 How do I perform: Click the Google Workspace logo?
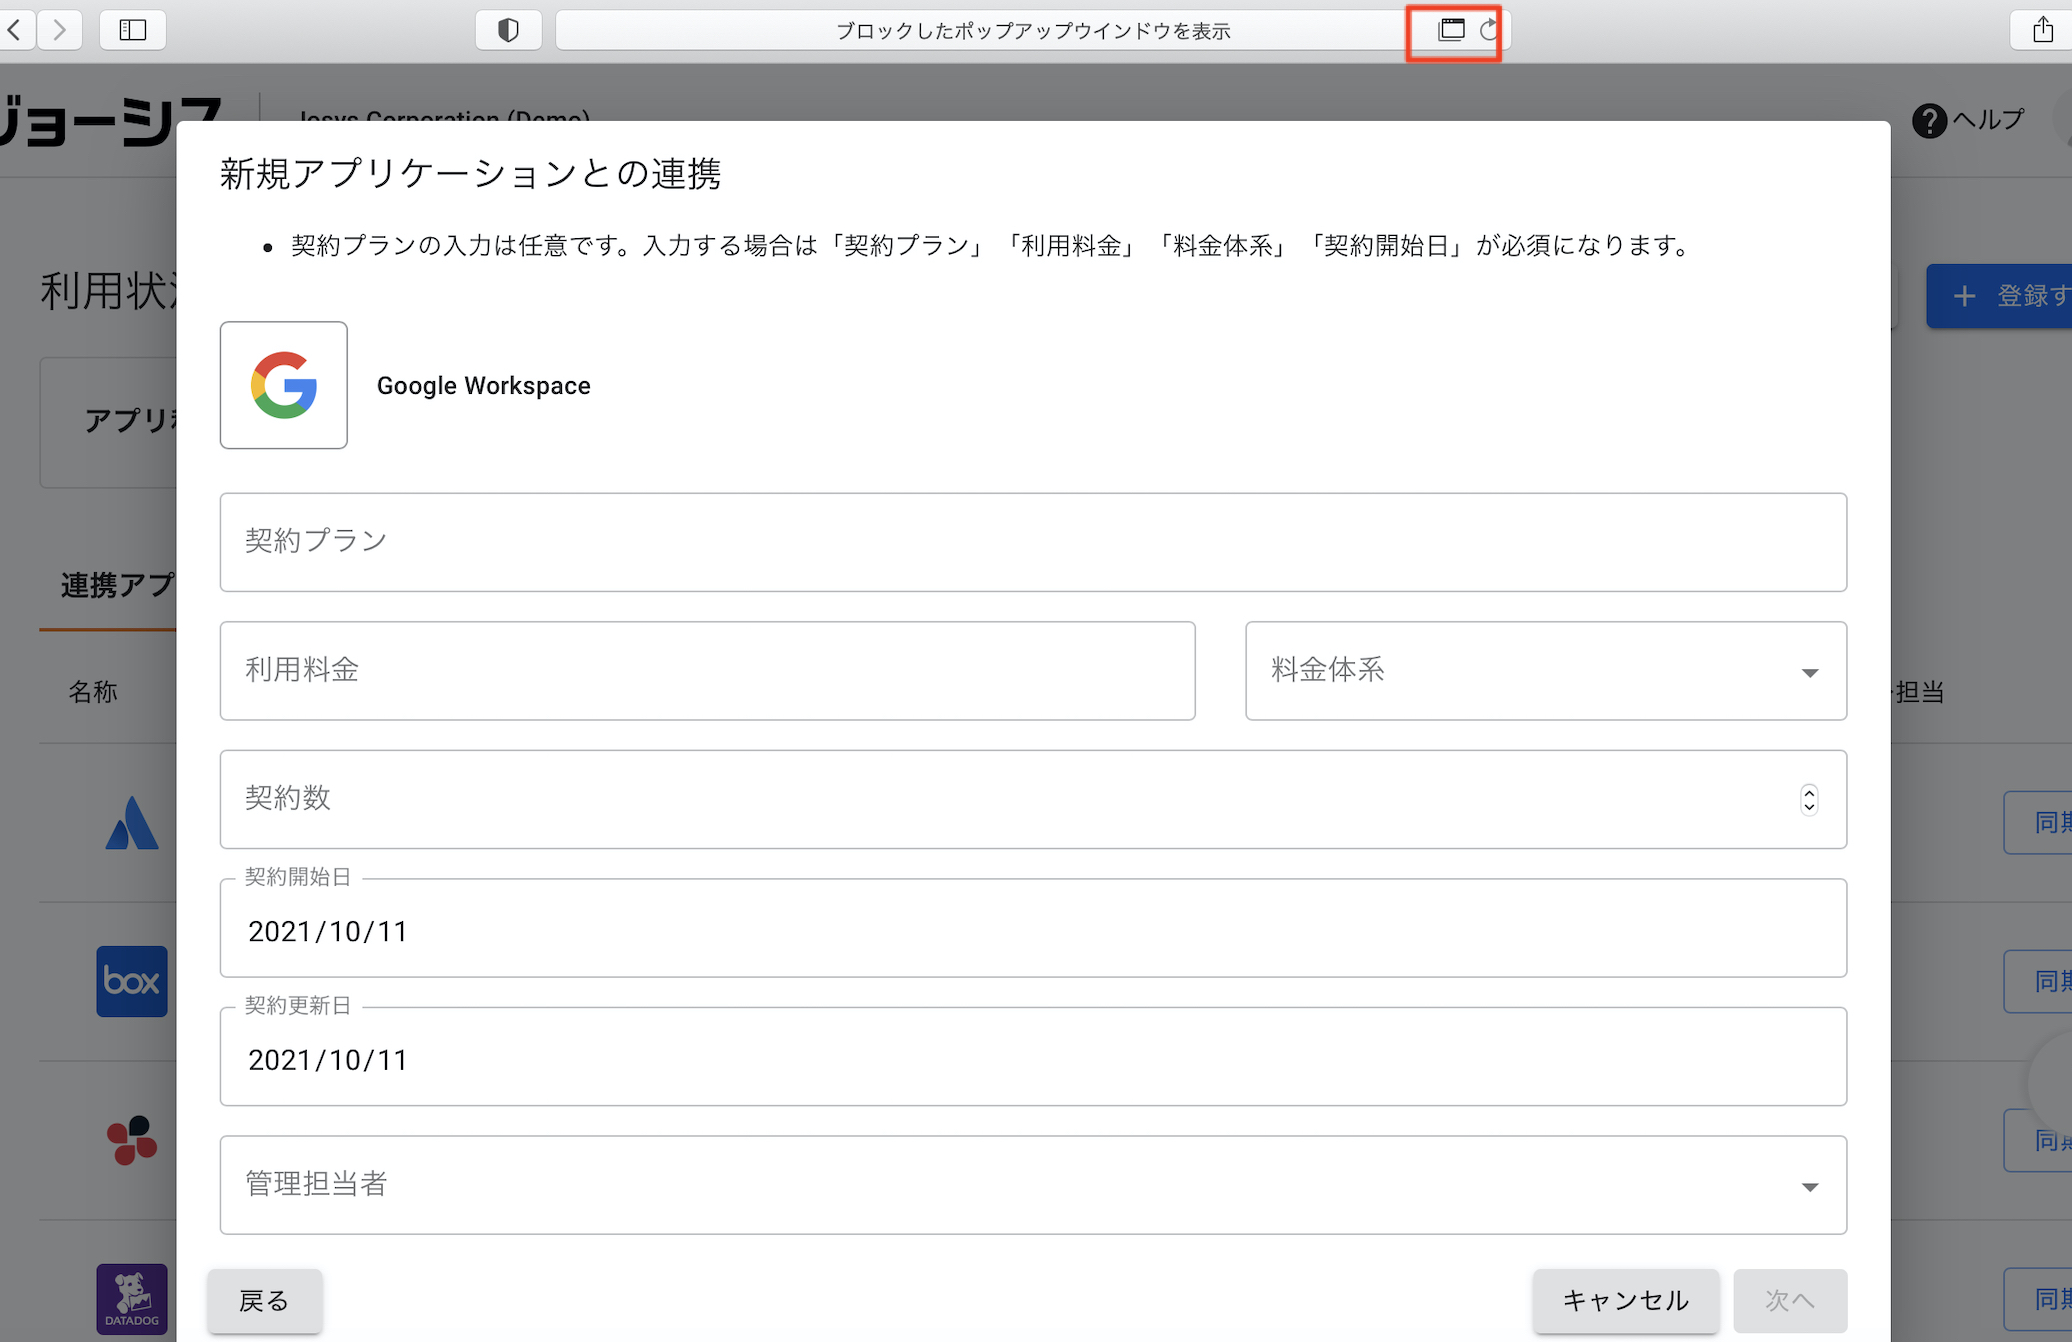pyautogui.click(x=284, y=385)
